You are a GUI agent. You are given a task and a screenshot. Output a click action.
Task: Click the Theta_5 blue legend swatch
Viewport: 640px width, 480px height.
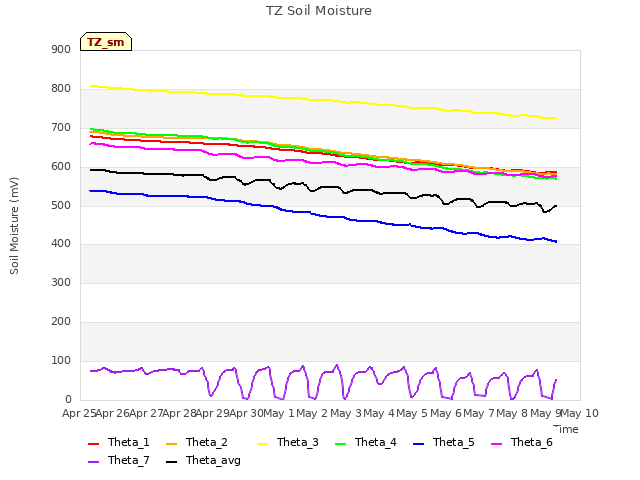[418, 444]
